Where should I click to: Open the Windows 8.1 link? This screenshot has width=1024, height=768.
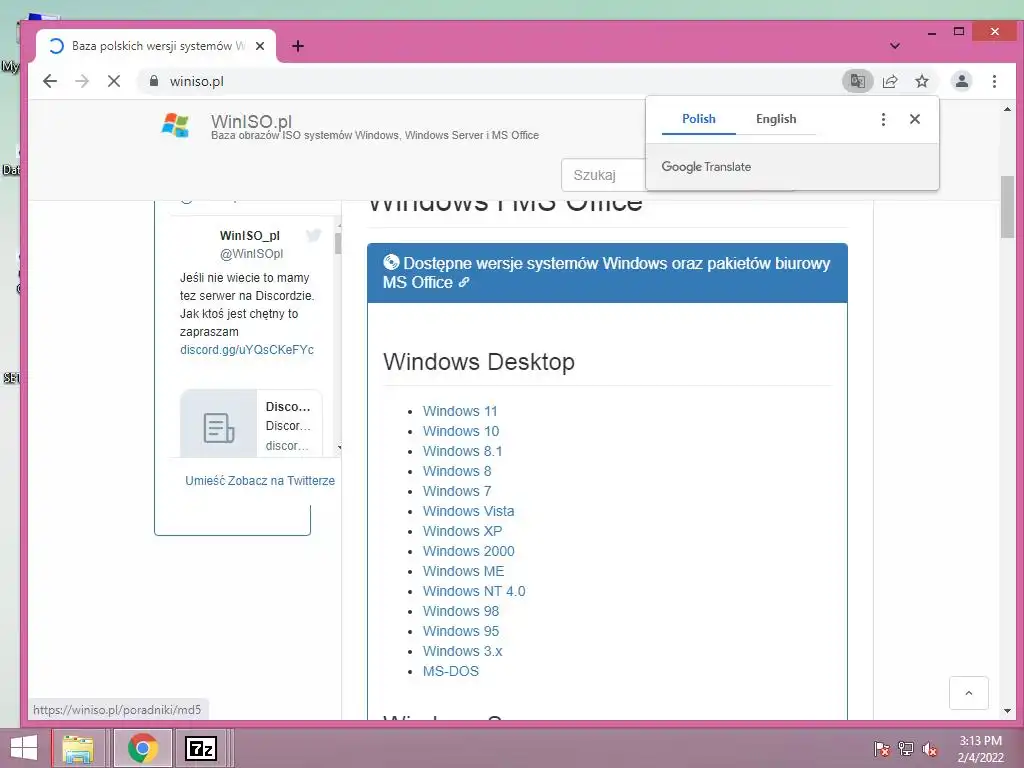pyautogui.click(x=462, y=451)
